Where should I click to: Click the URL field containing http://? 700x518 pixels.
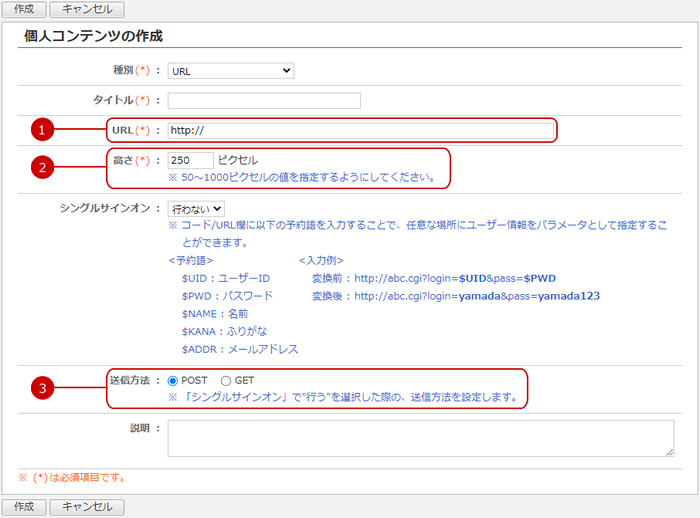point(360,130)
